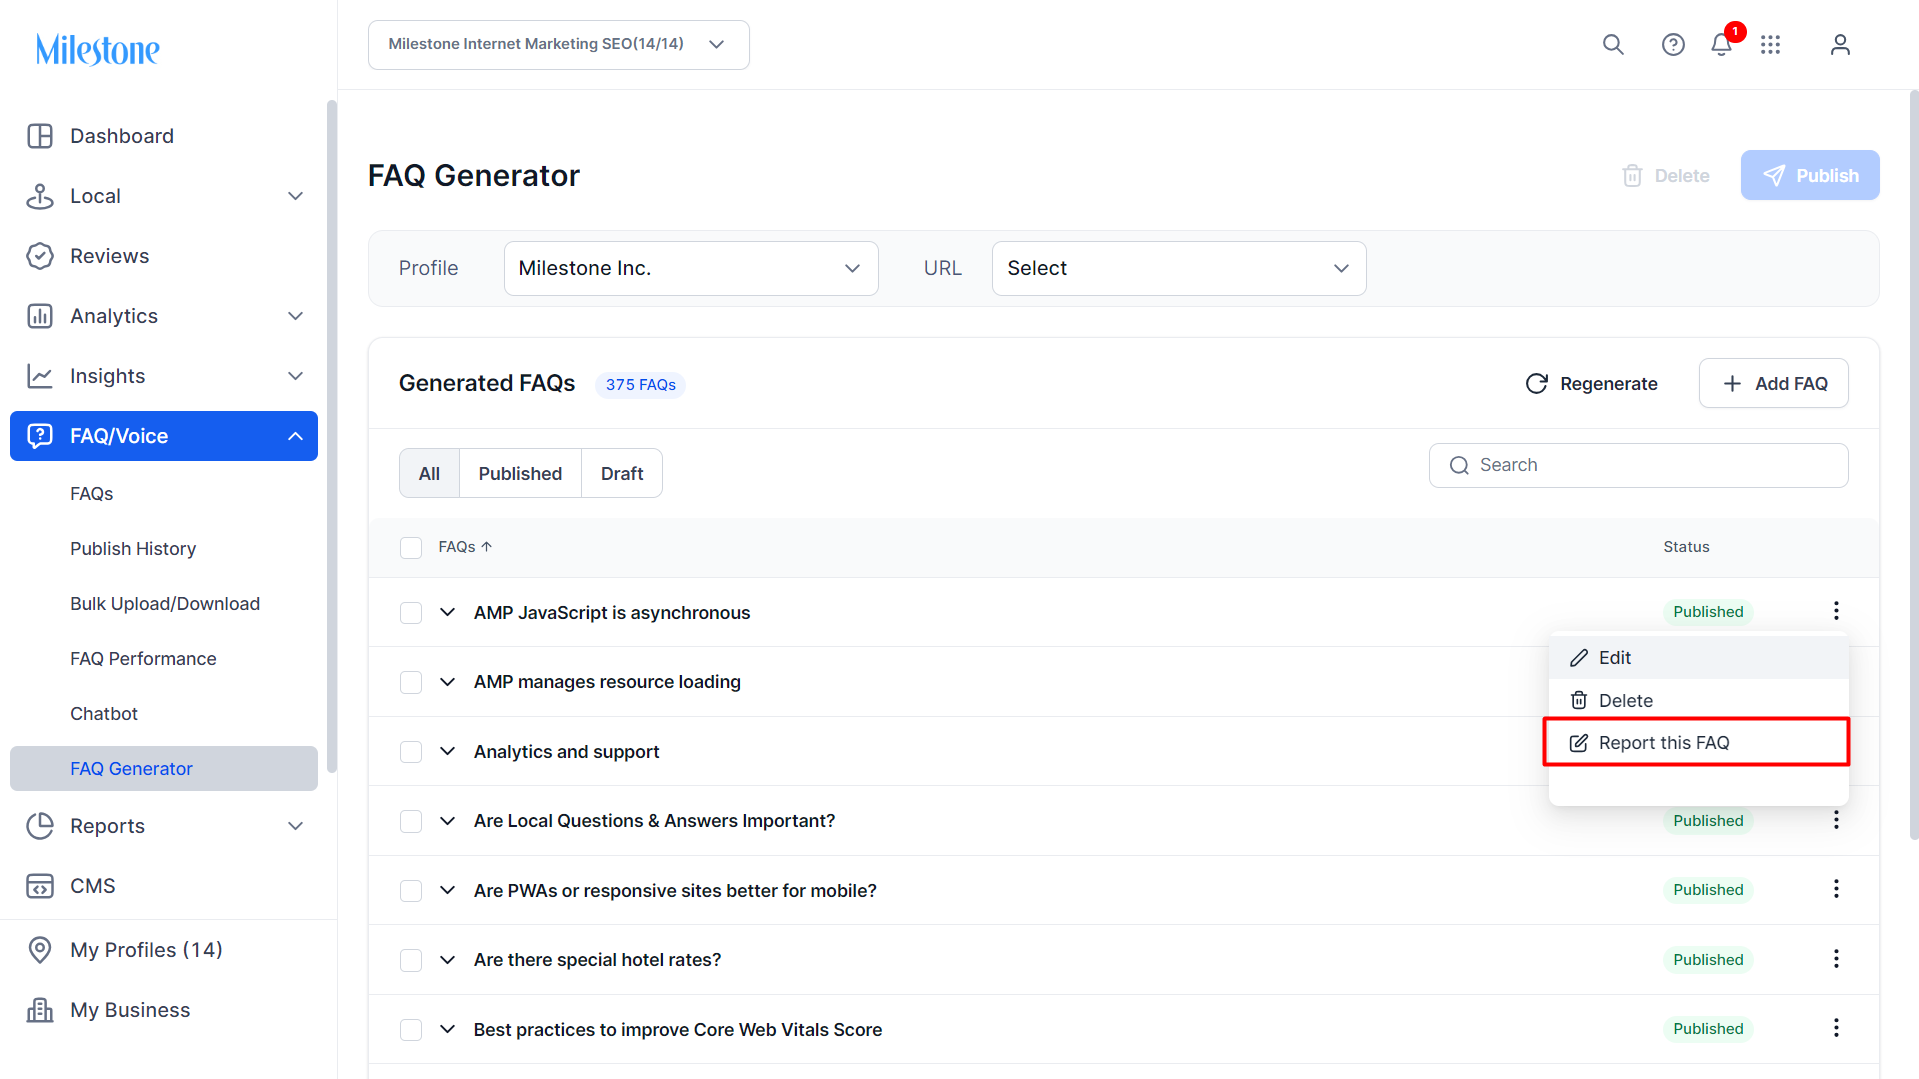Open the notifications bell

click(x=1721, y=45)
